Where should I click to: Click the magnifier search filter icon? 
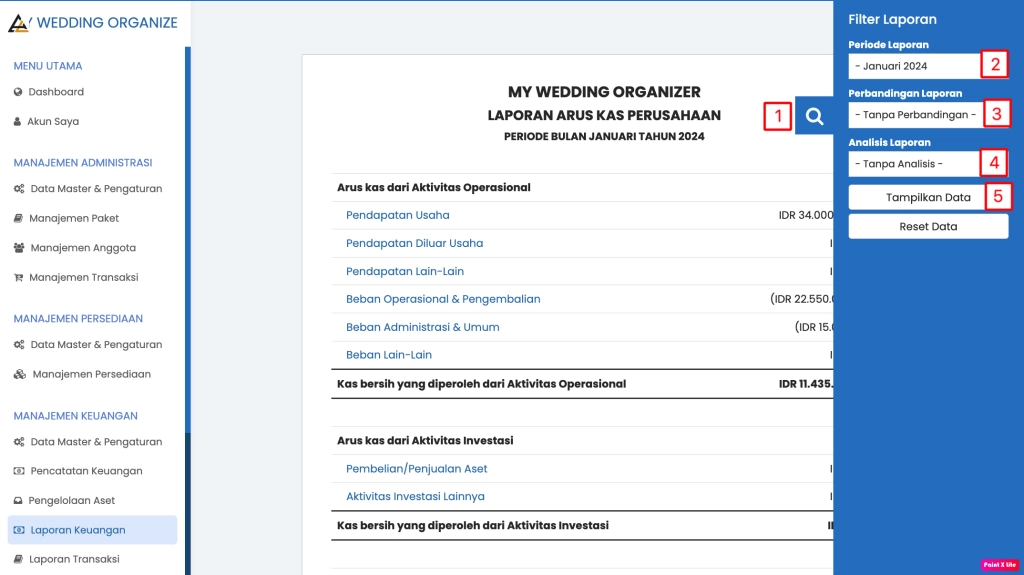point(814,117)
